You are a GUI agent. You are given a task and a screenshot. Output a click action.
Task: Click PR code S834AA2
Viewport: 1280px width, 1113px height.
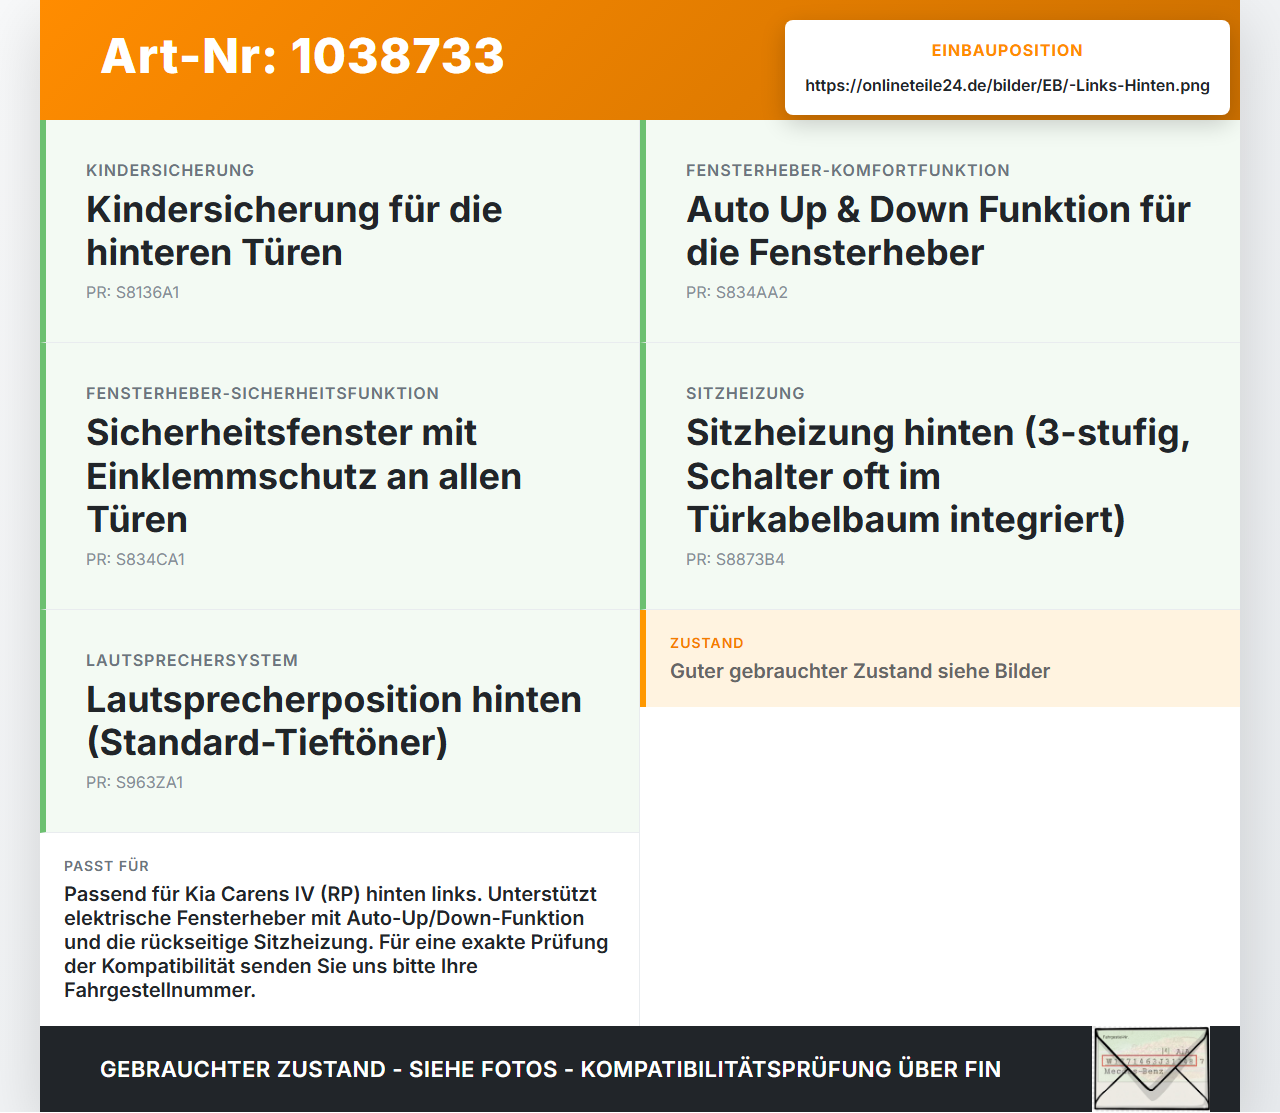click(x=737, y=293)
